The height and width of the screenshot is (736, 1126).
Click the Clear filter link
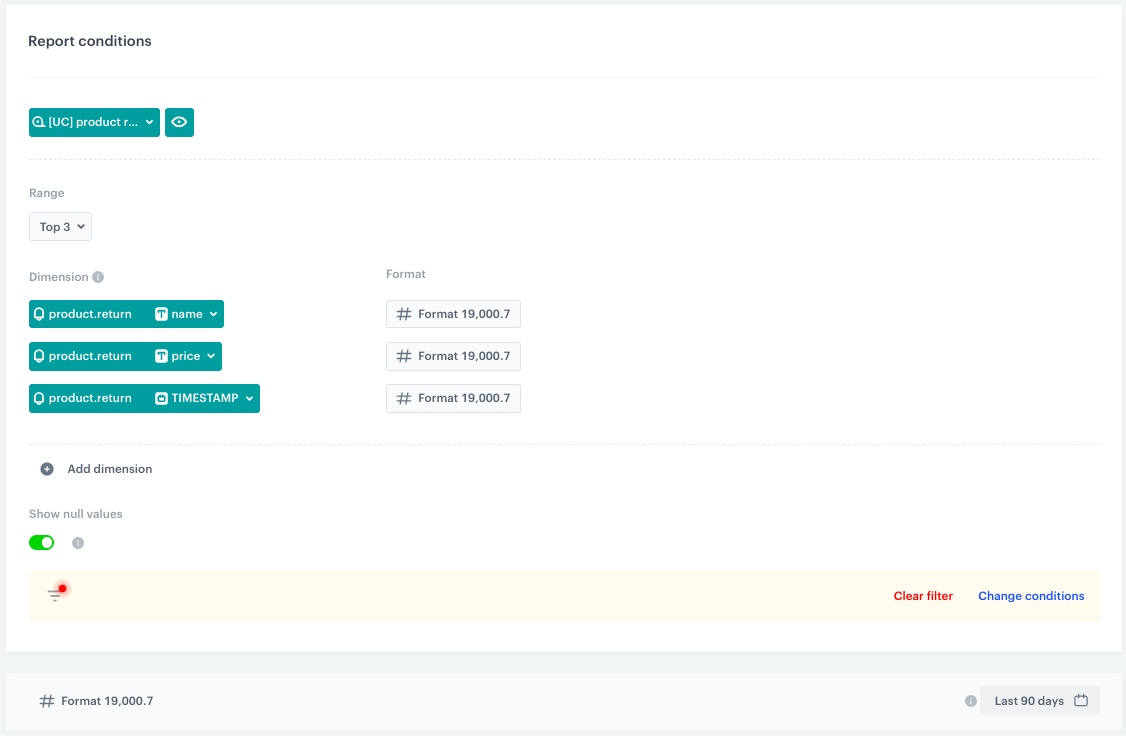(923, 596)
